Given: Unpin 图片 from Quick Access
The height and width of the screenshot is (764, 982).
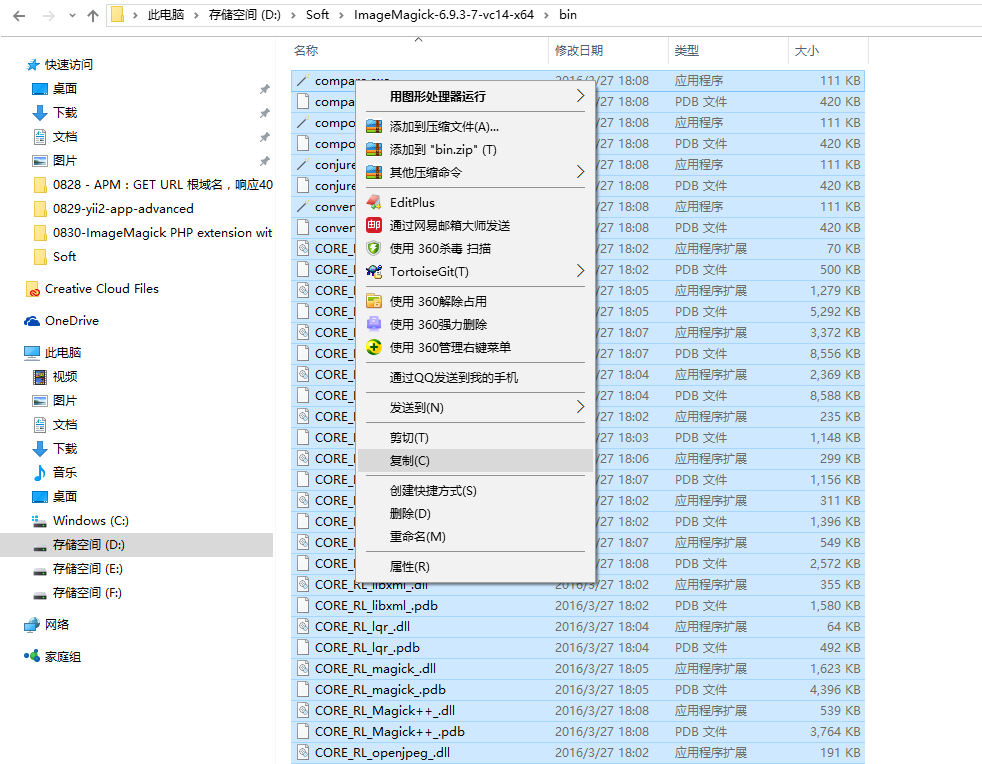Looking at the screenshot, I should (x=265, y=161).
